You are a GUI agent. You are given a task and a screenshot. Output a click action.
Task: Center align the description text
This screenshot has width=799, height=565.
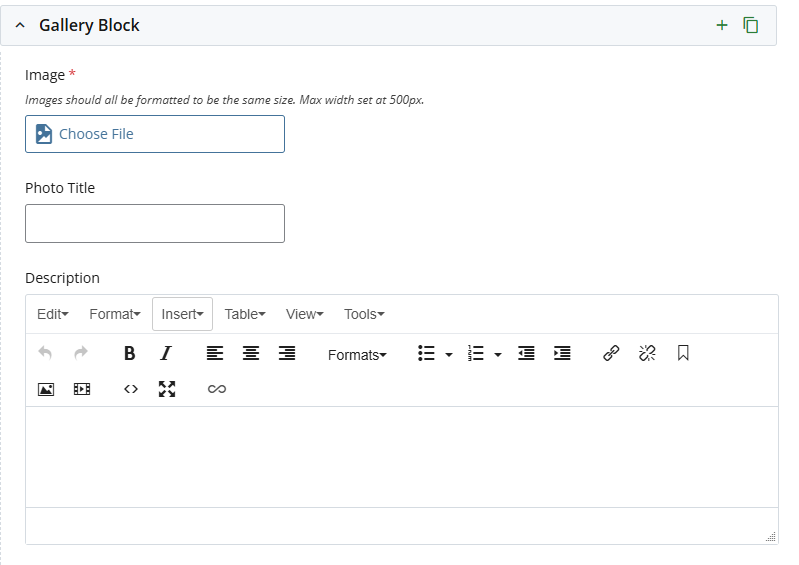(251, 353)
